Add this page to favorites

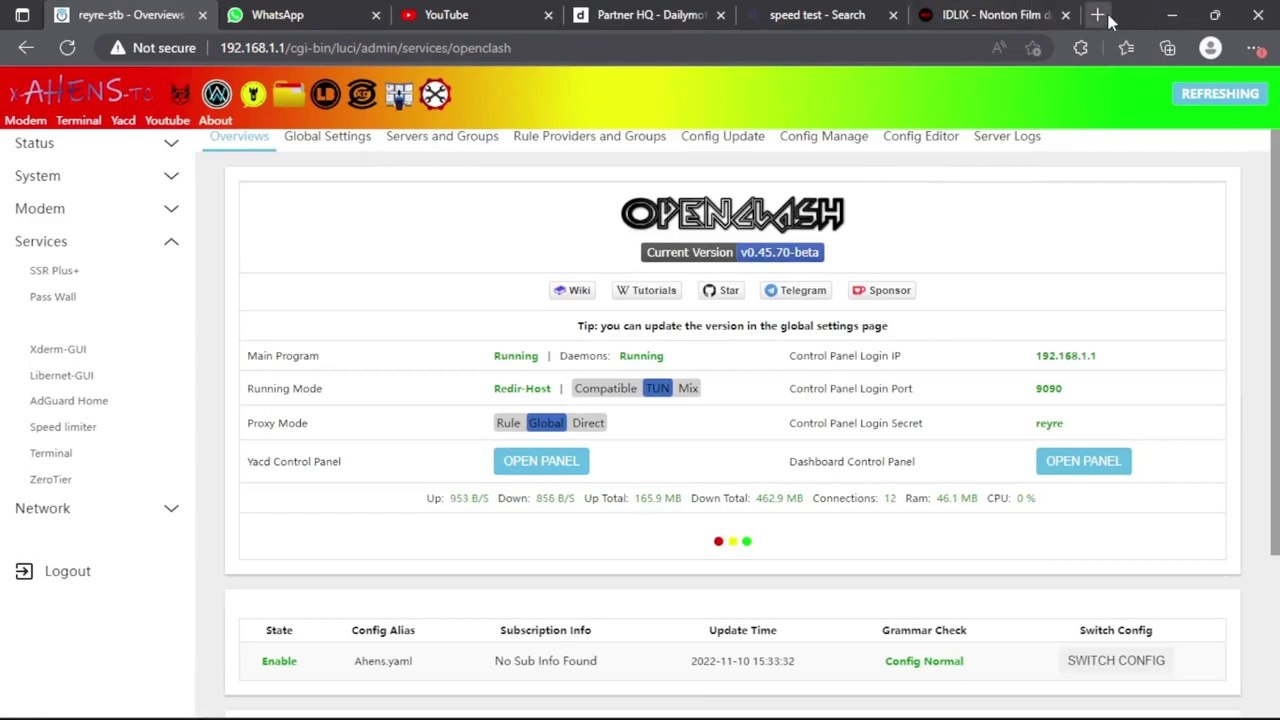tap(1034, 48)
